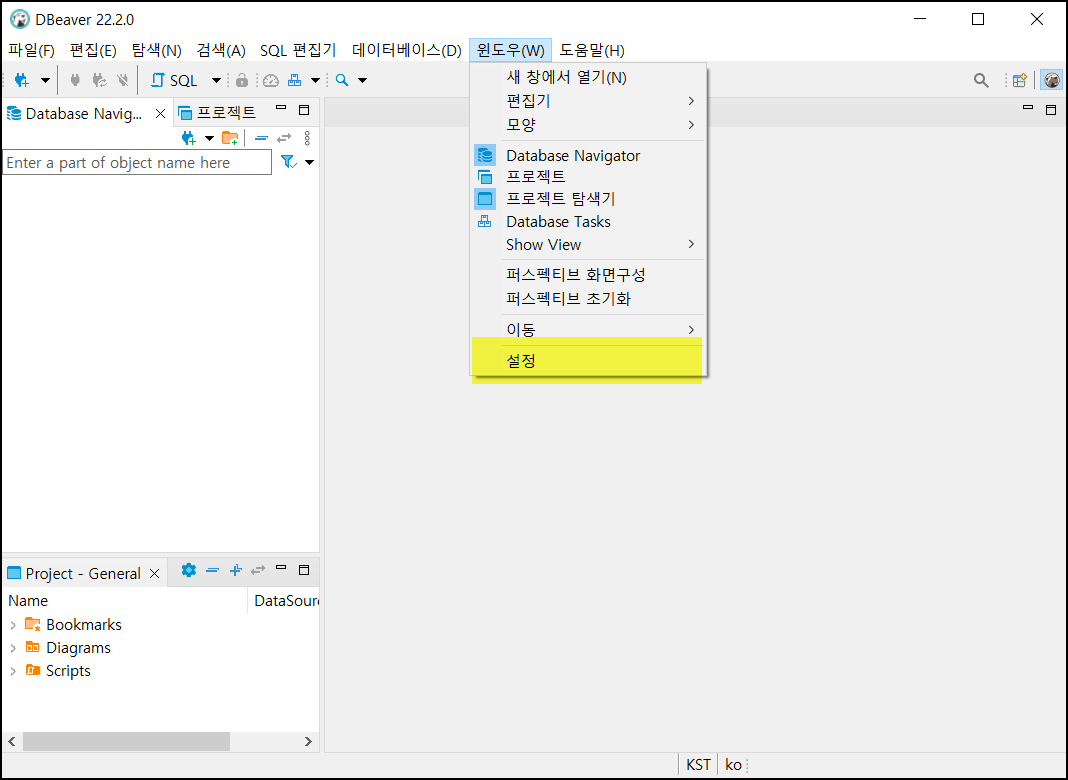
Task: Open the dropdown arrow next to SQL button
Action: (x=216, y=80)
